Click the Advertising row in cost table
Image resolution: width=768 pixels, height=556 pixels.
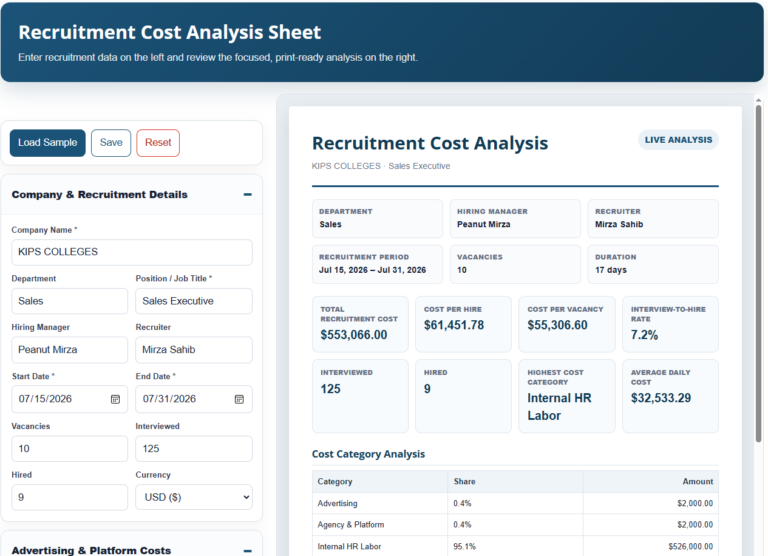(x=515, y=503)
